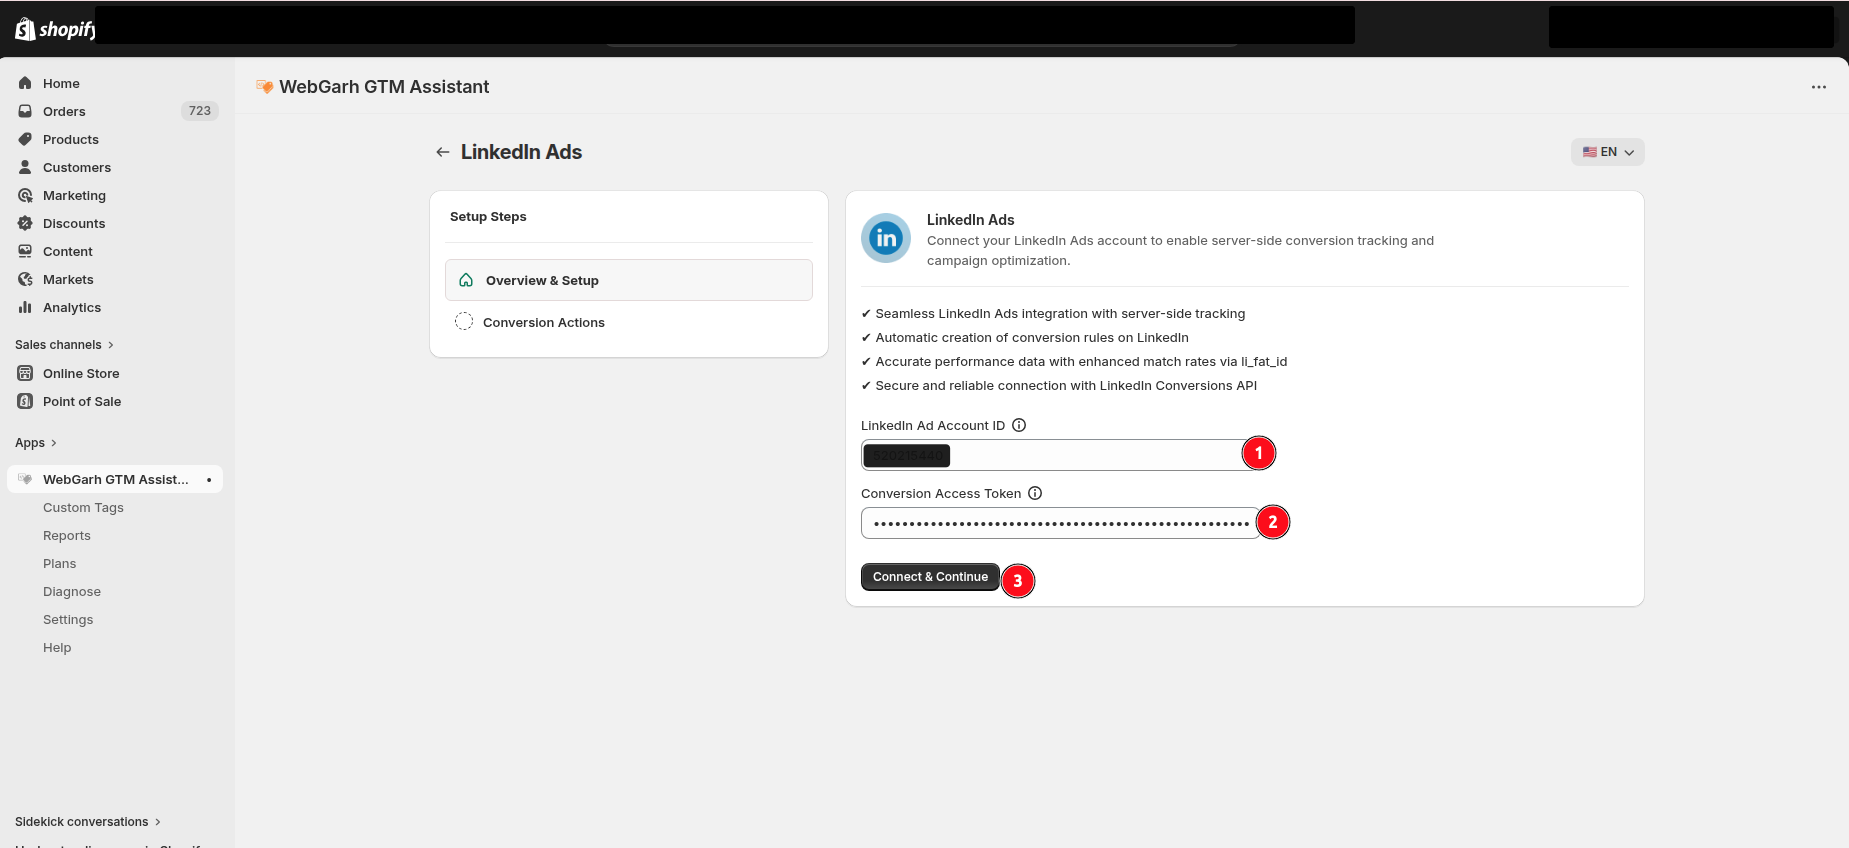Open the Products menu item
1849x848 pixels.
coord(115,139)
